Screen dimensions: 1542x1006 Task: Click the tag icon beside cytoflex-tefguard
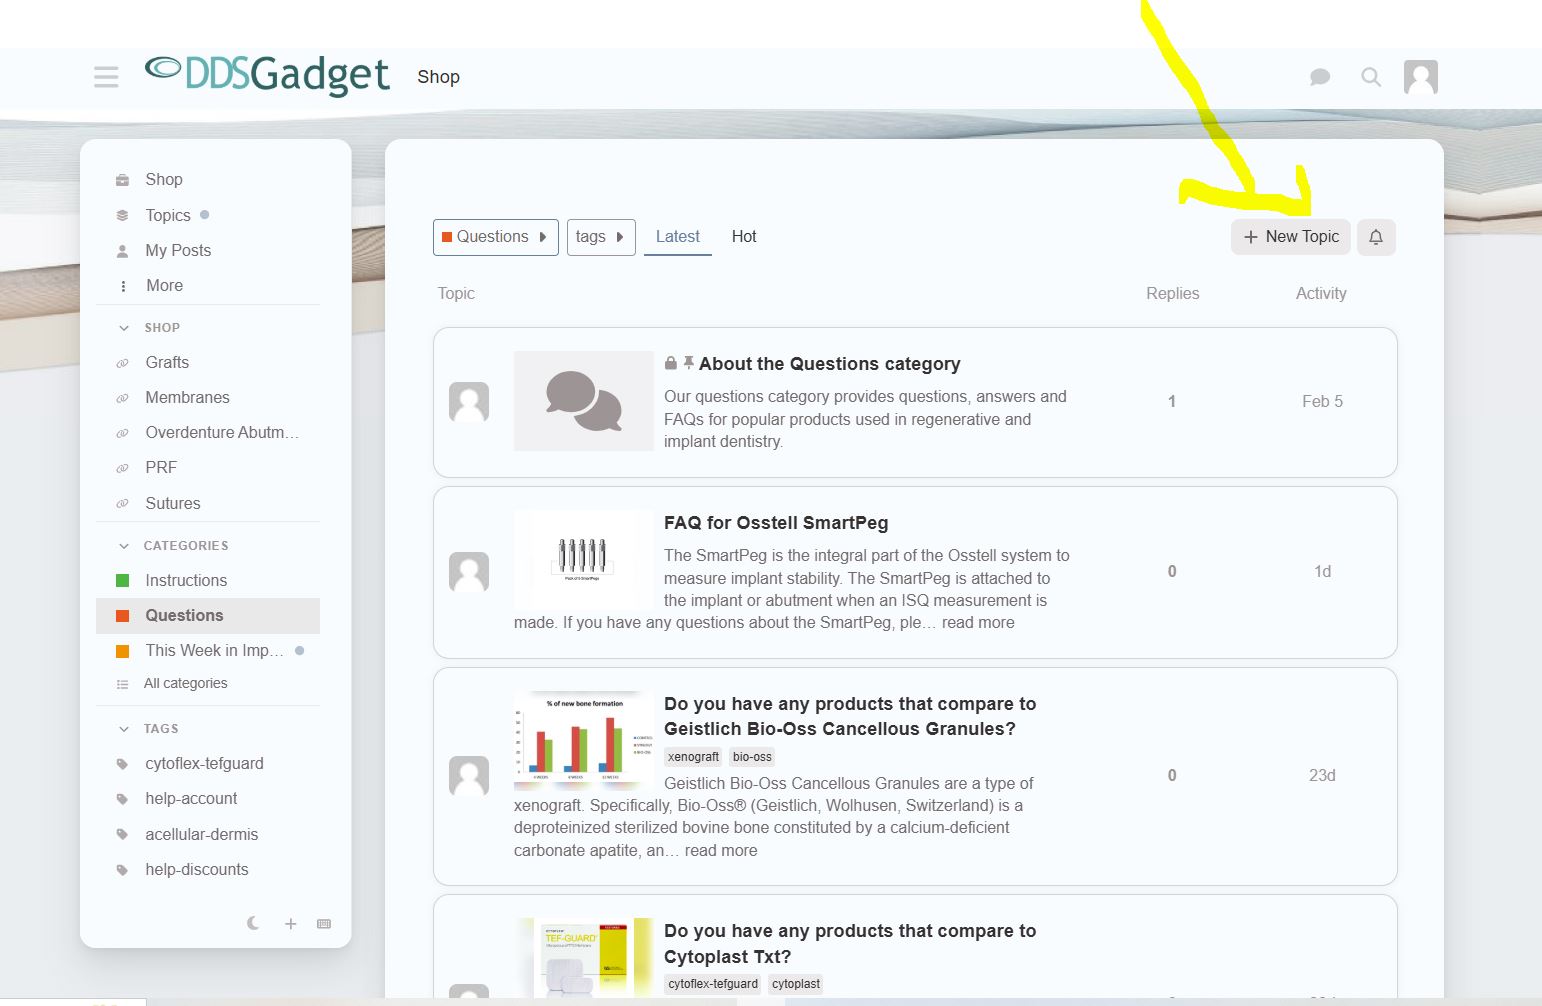123,764
